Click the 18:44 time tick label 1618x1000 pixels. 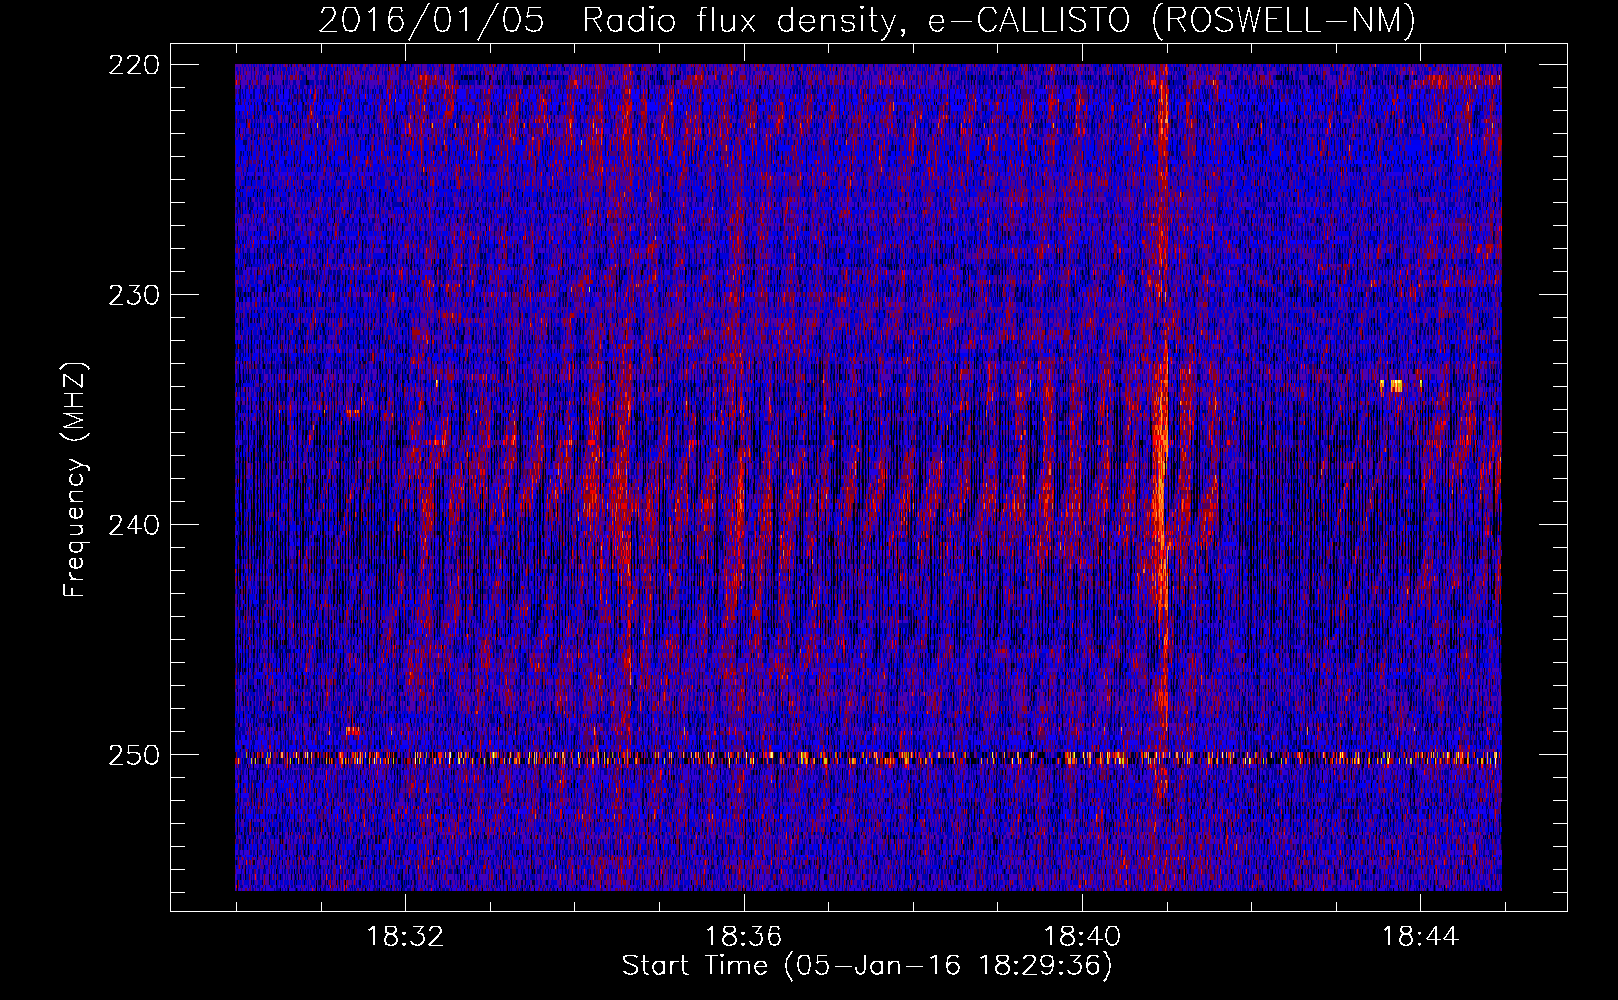click(1420, 937)
